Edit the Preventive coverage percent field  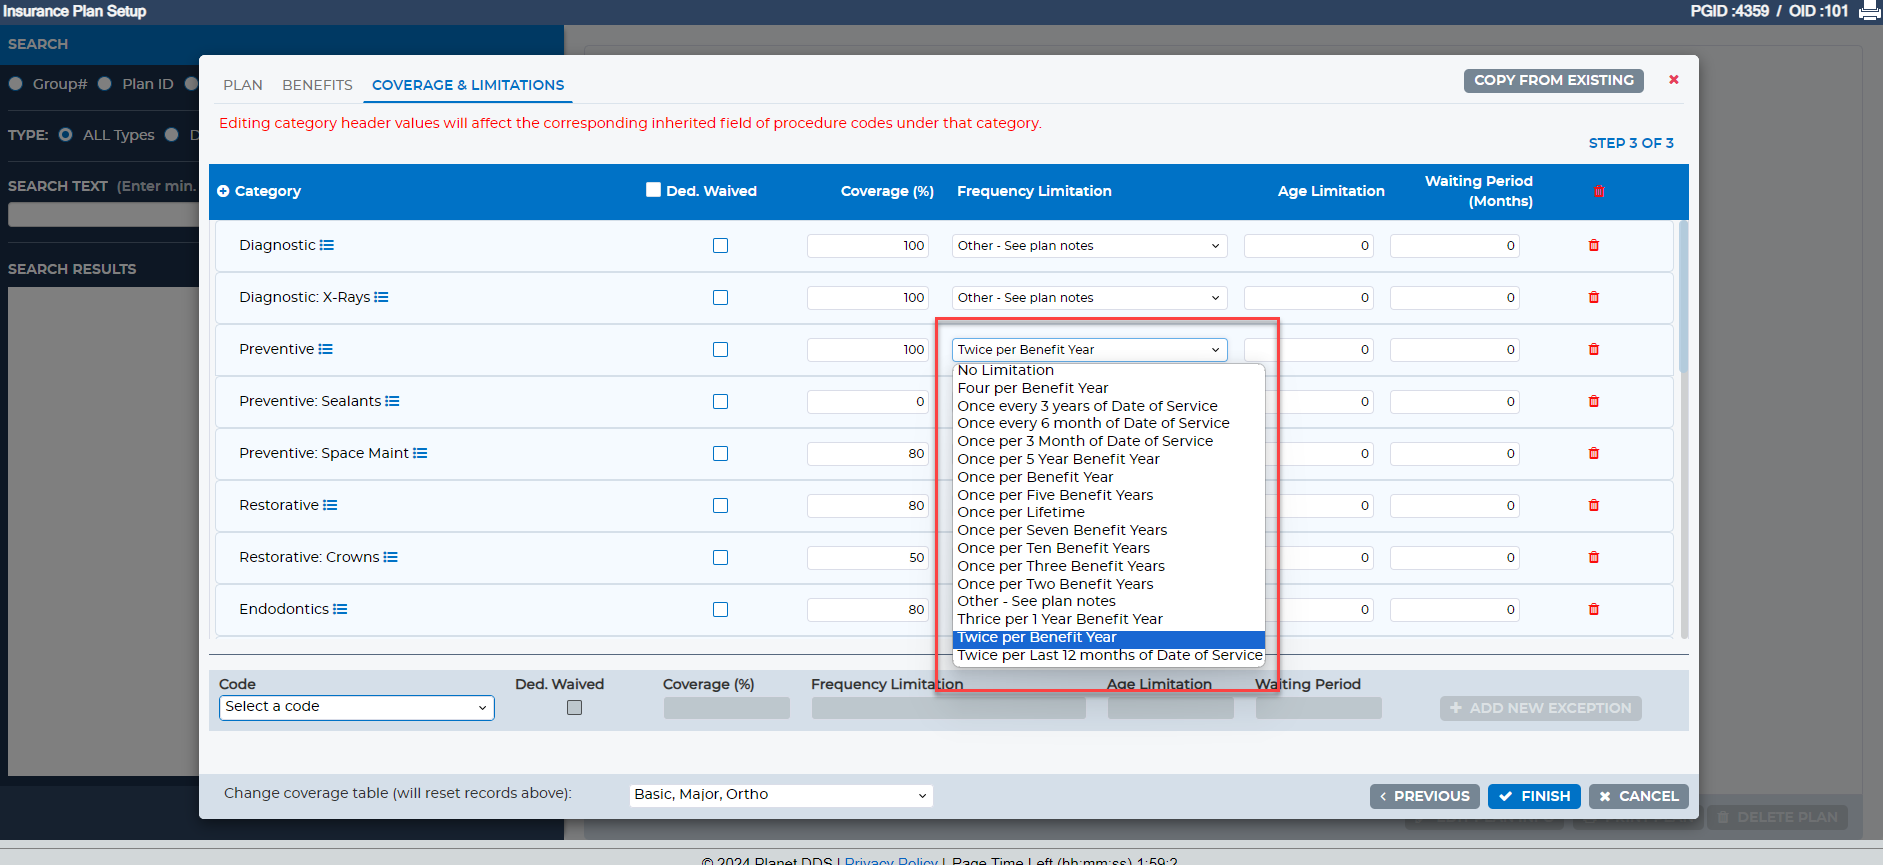coord(867,349)
